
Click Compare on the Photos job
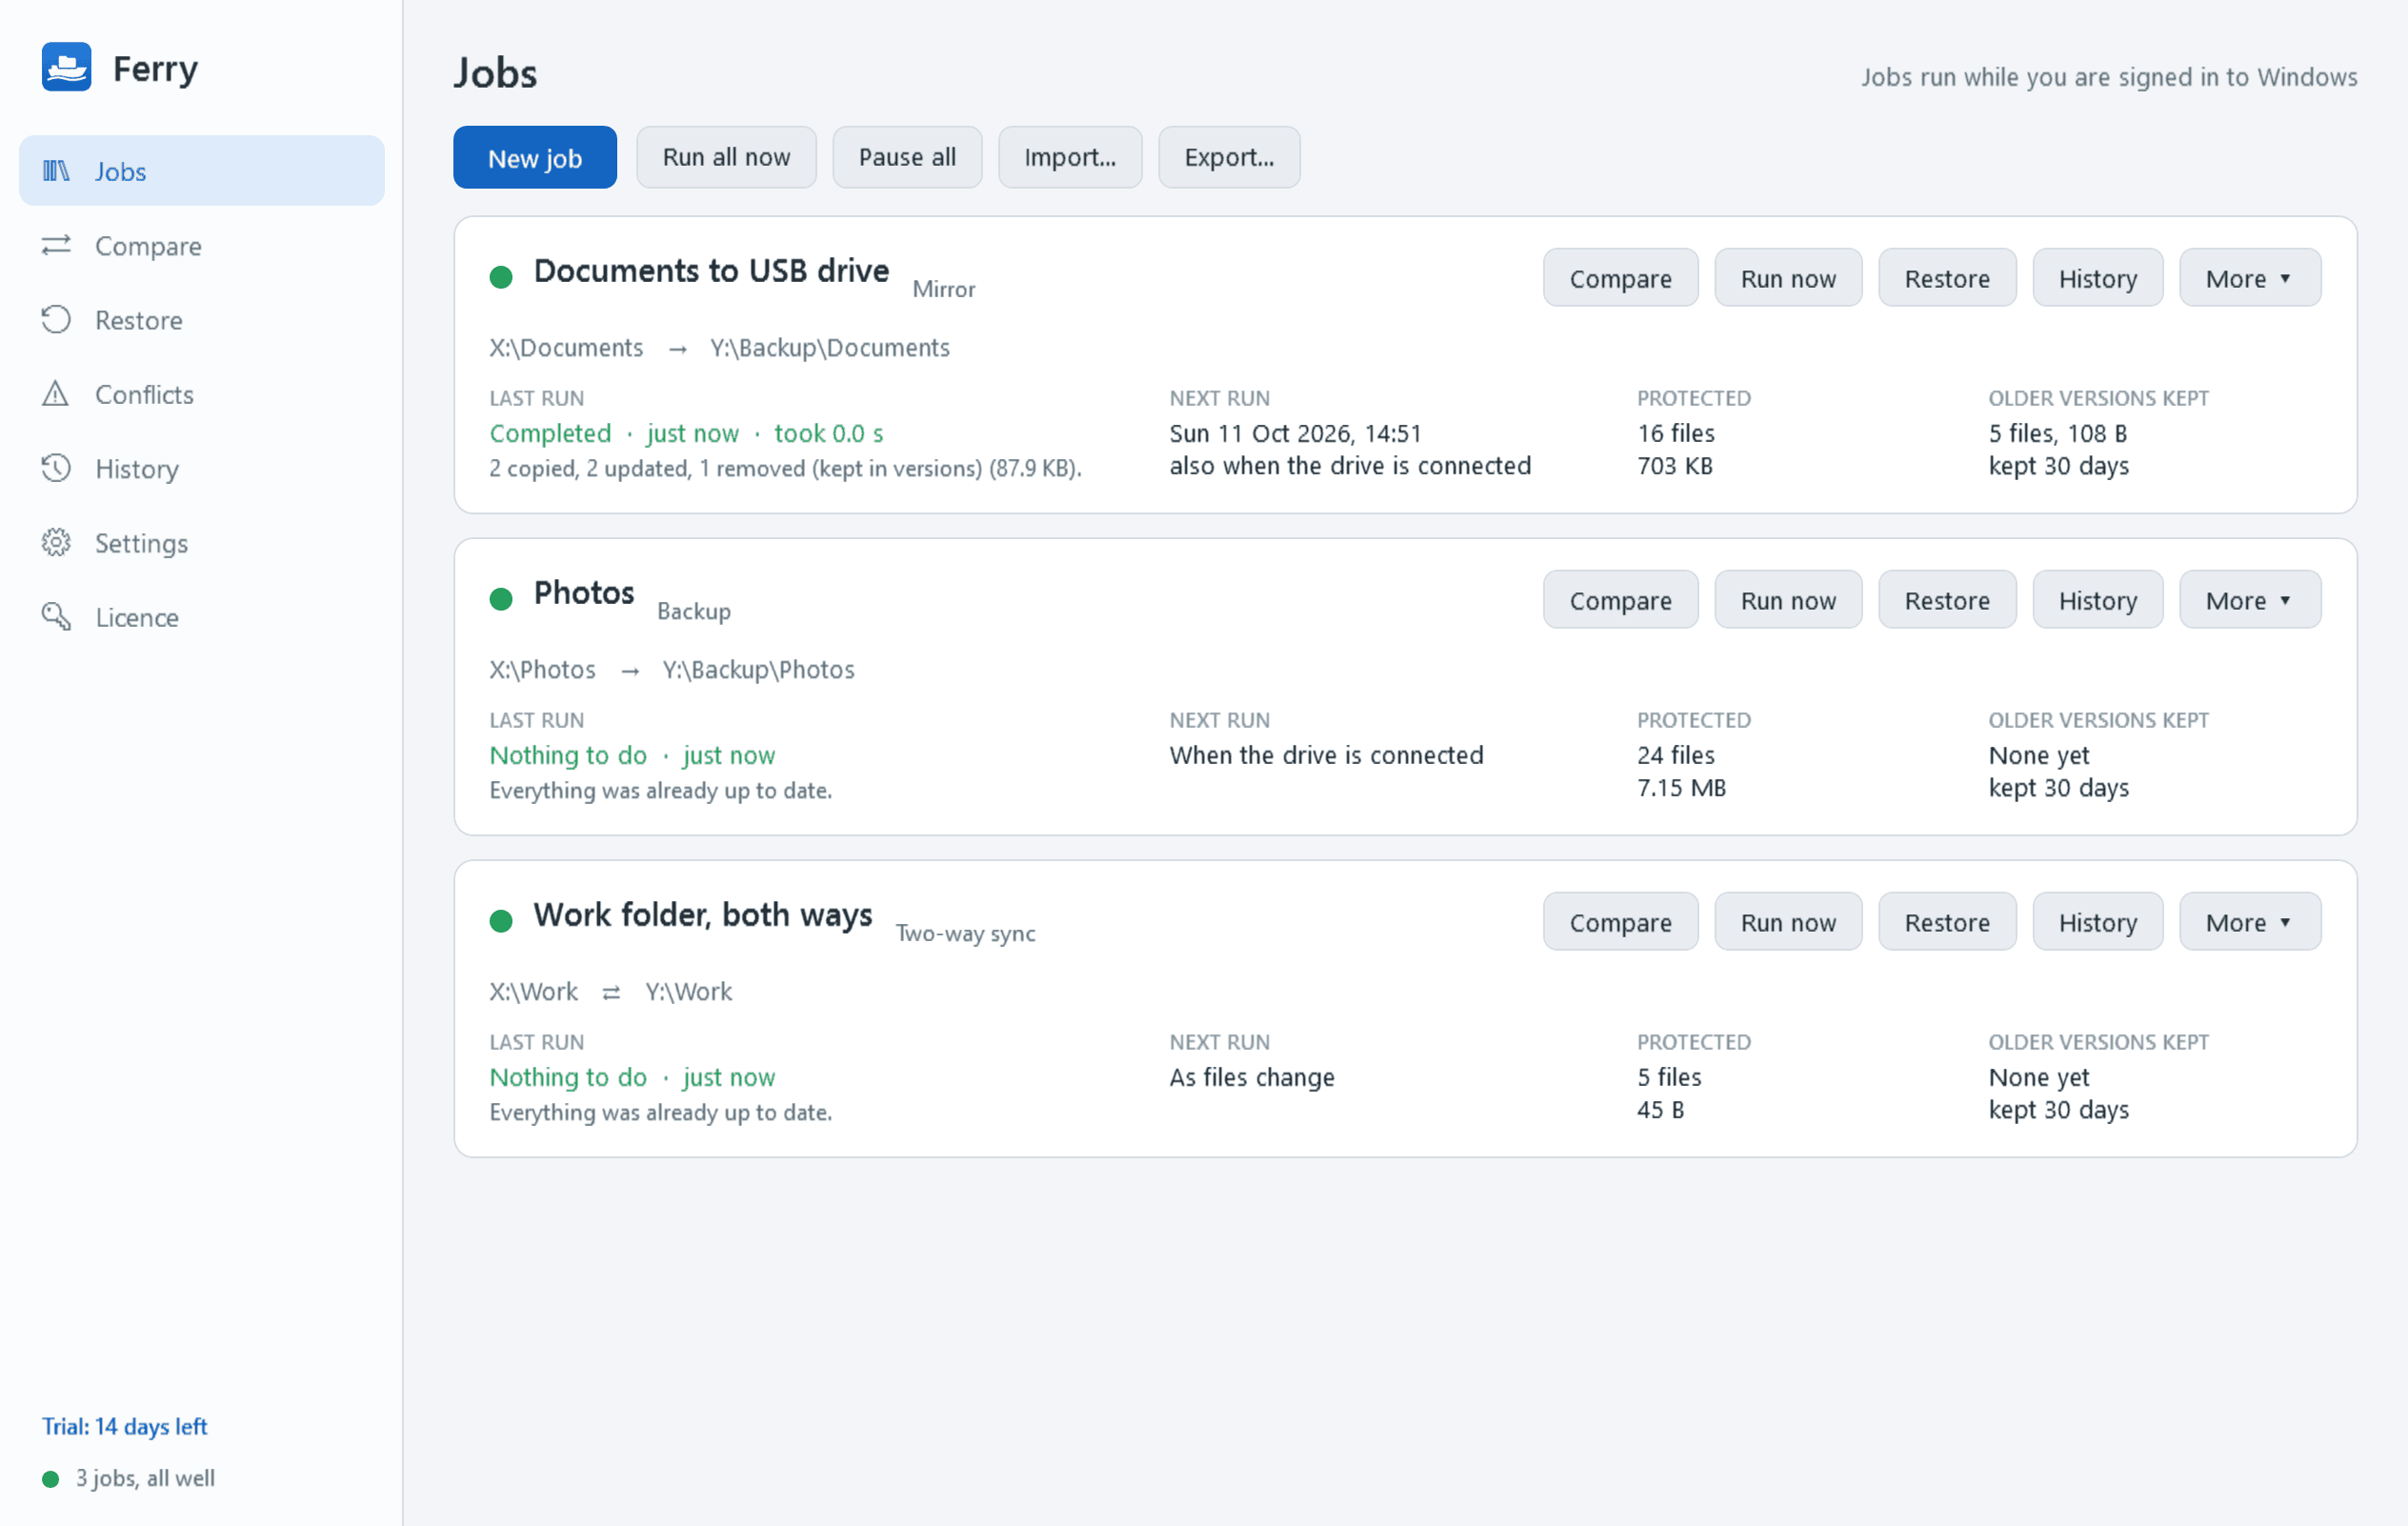(1620, 600)
